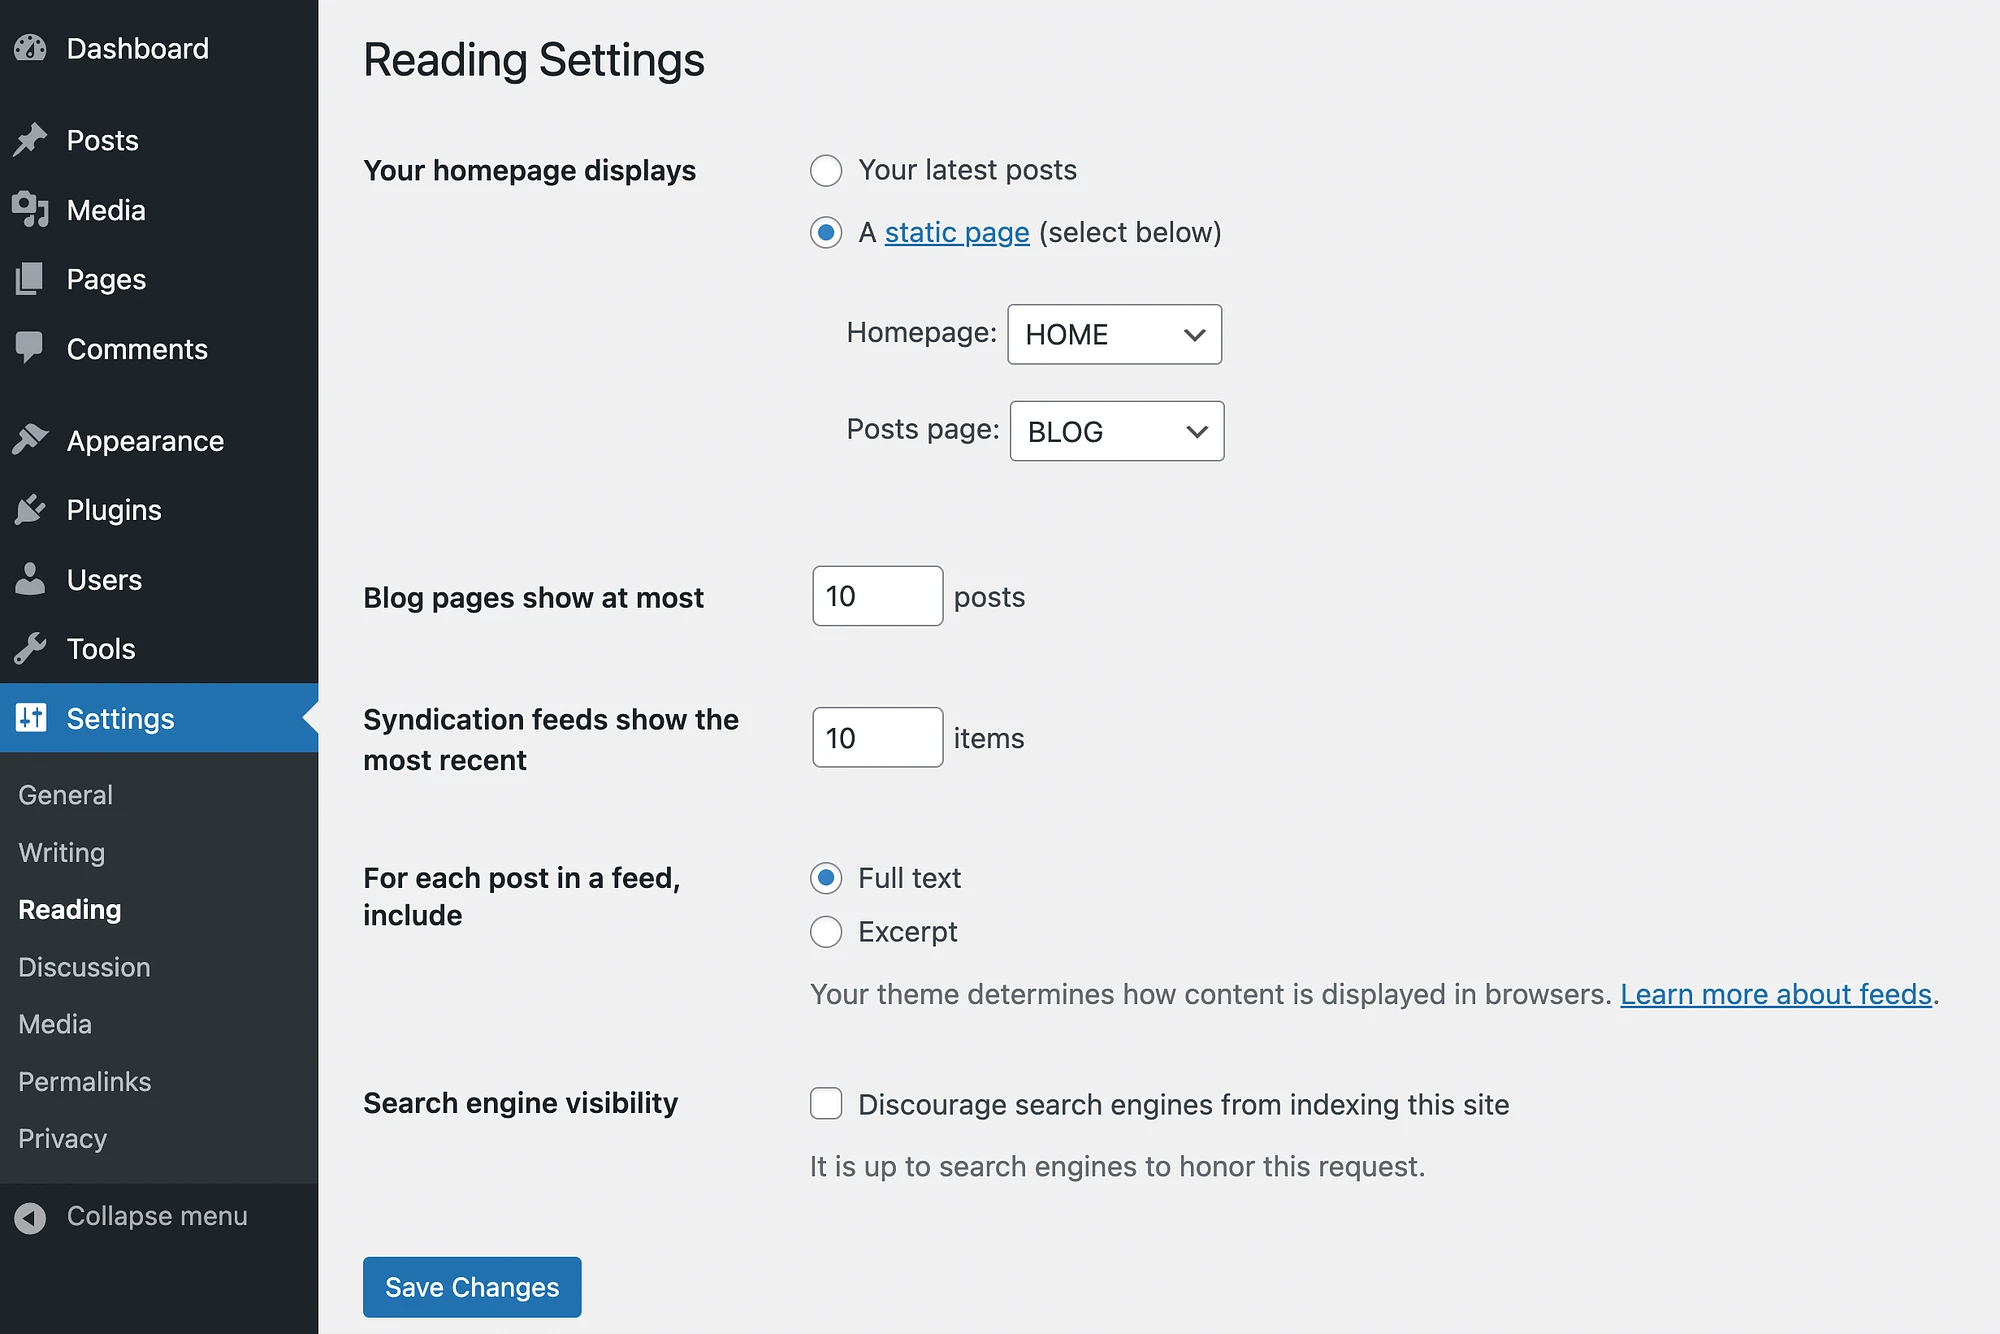Click the Learn more about feeds link

point(1774,995)
